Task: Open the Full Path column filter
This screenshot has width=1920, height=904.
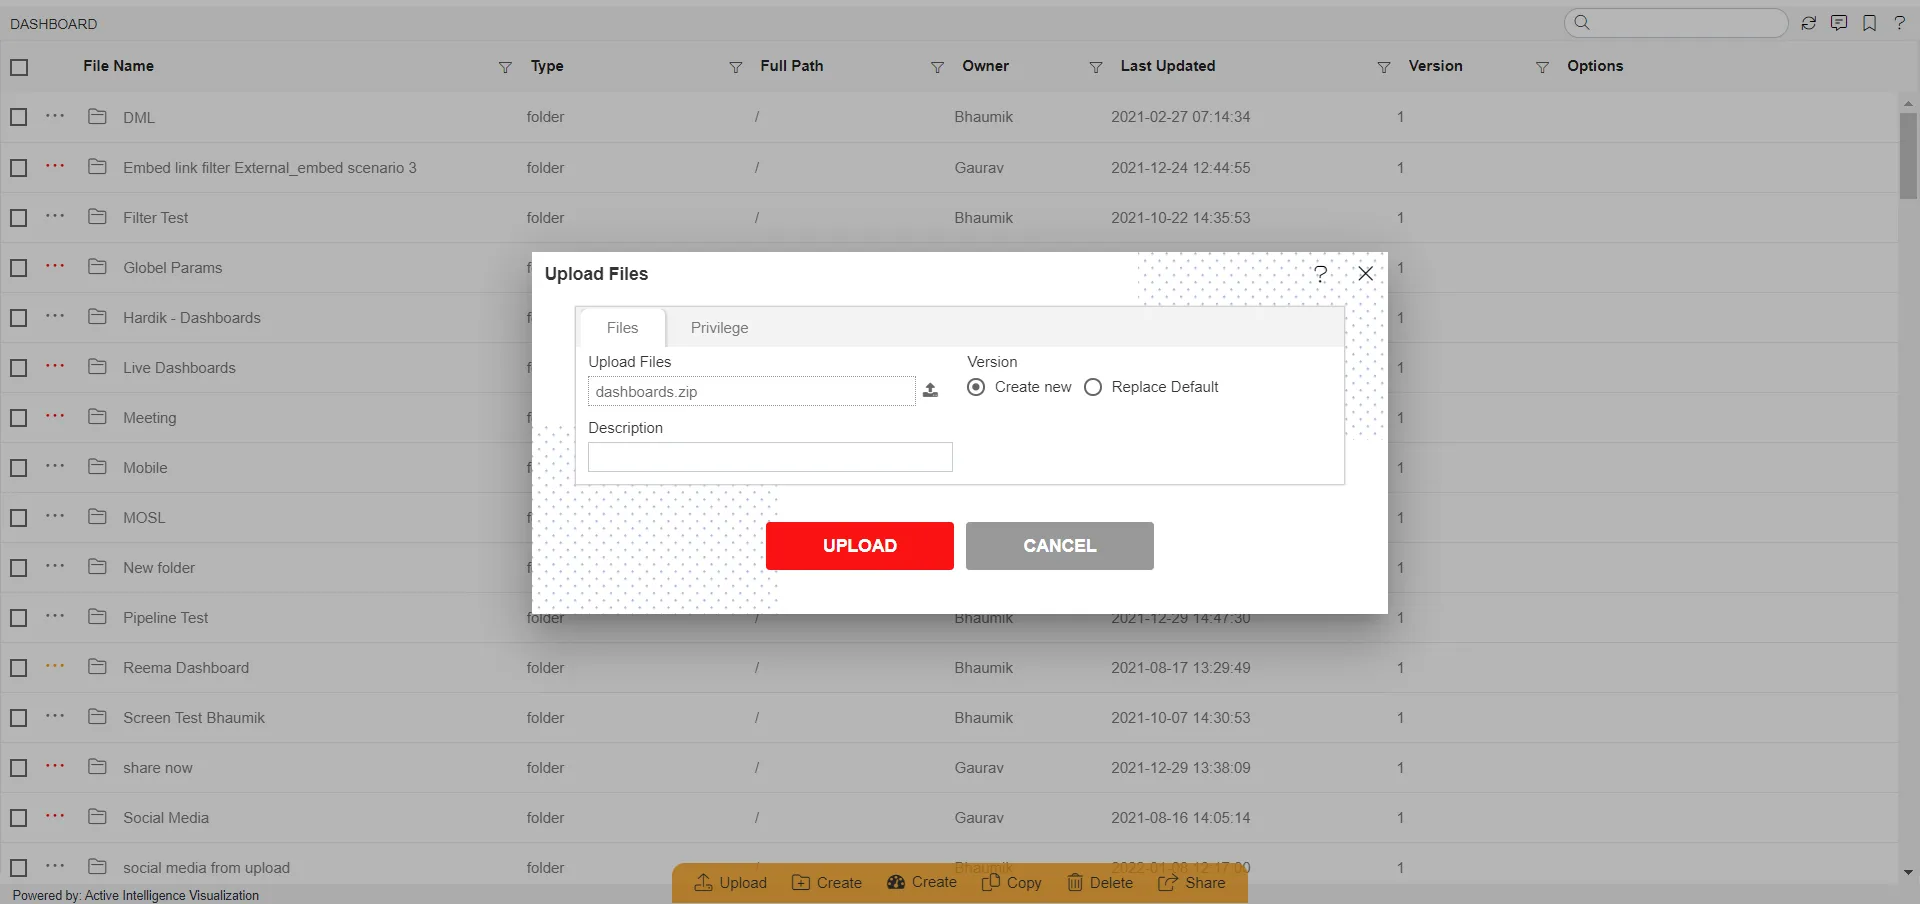Action: coord(937,67)
